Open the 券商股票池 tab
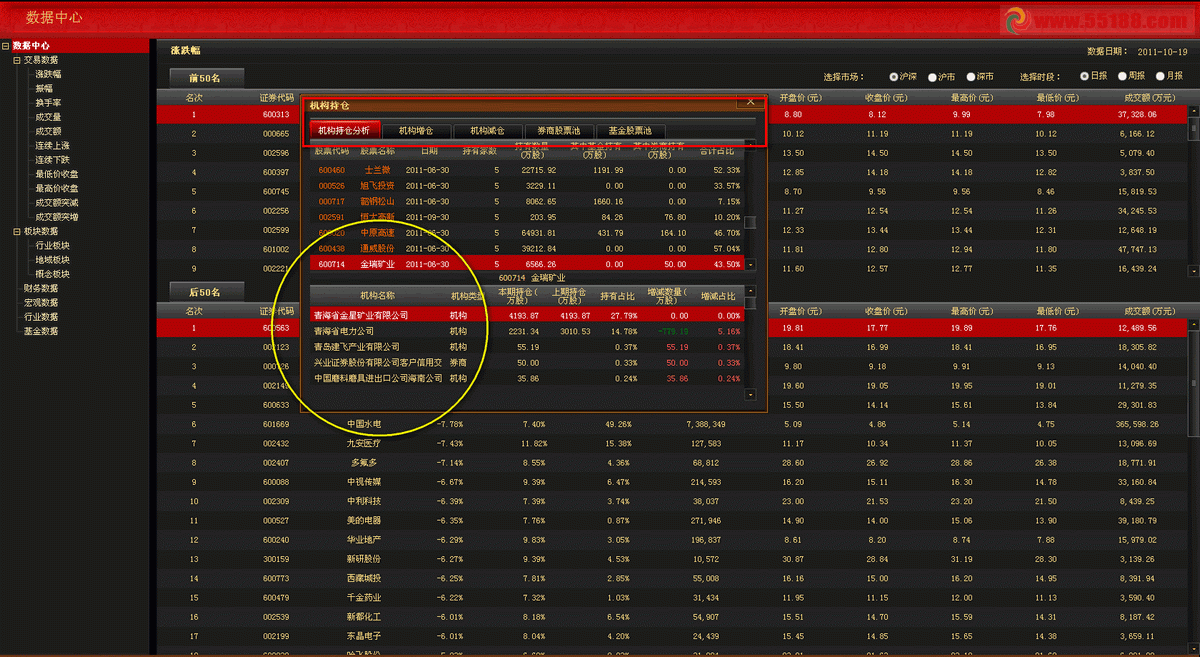1200x657 pixels. (x=559, y=130)
